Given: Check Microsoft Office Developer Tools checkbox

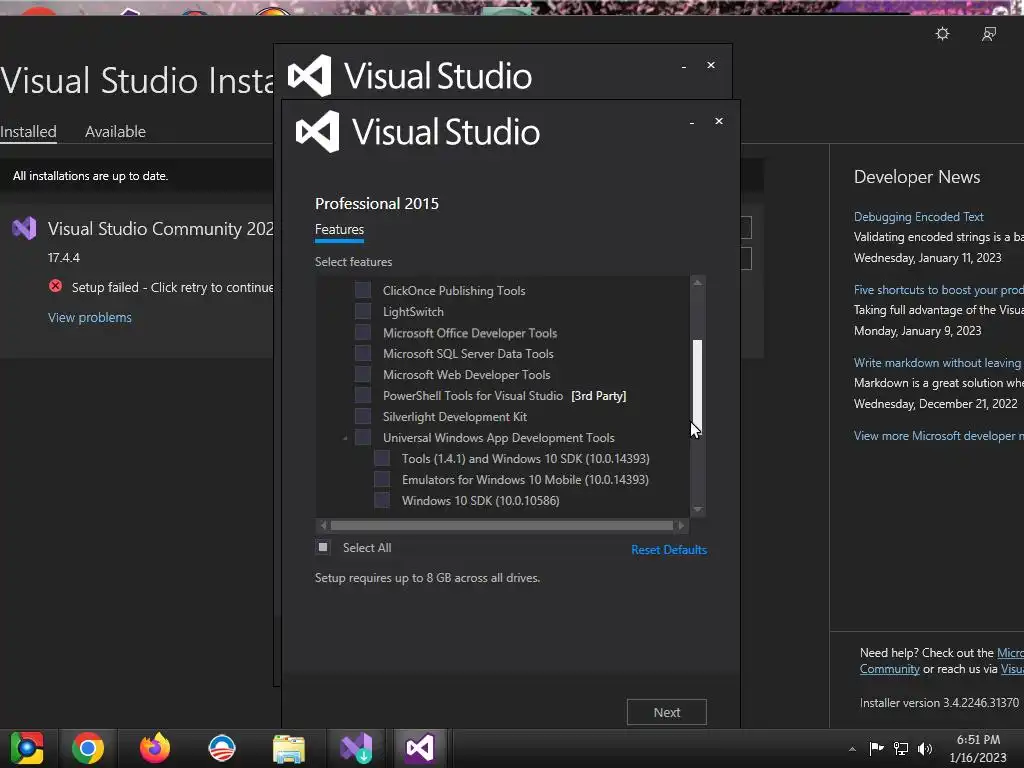Looking at the screenshot, I should [x=362, y=332].
